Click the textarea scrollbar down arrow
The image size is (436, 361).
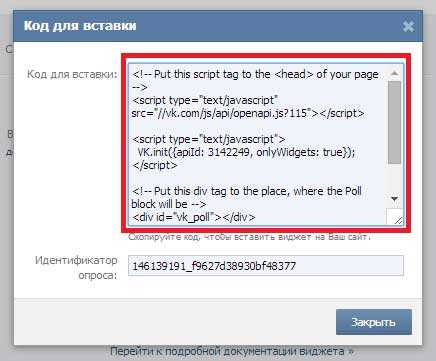(395, 199)
